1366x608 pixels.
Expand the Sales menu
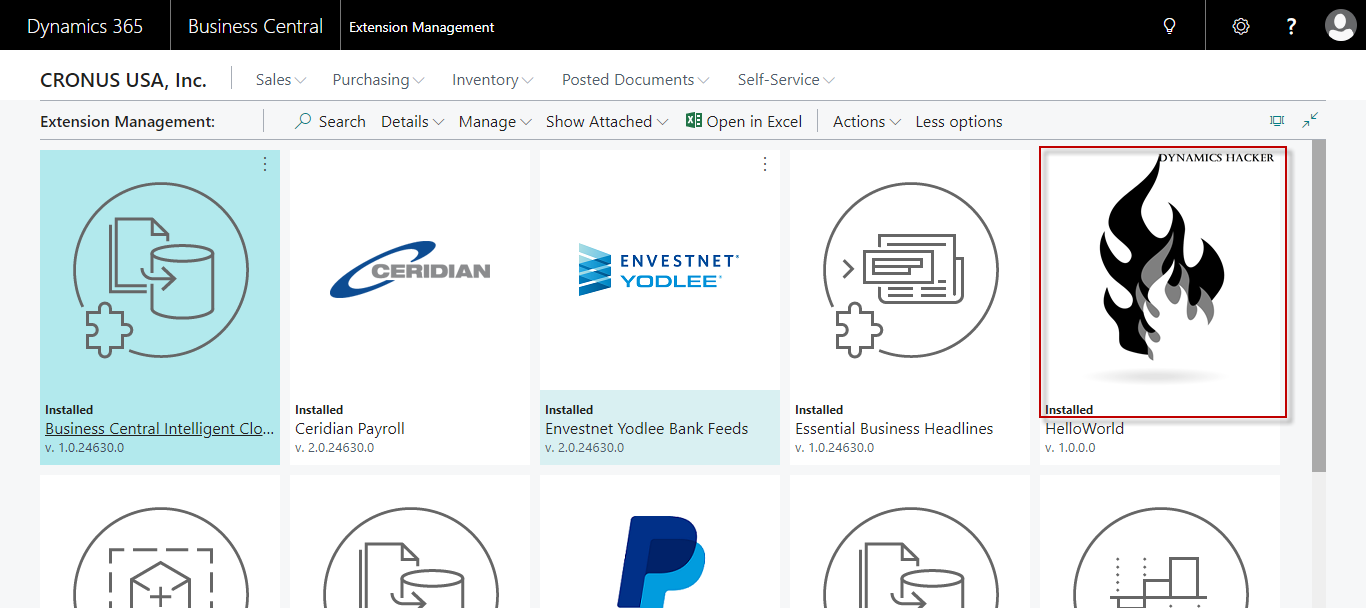281,79
